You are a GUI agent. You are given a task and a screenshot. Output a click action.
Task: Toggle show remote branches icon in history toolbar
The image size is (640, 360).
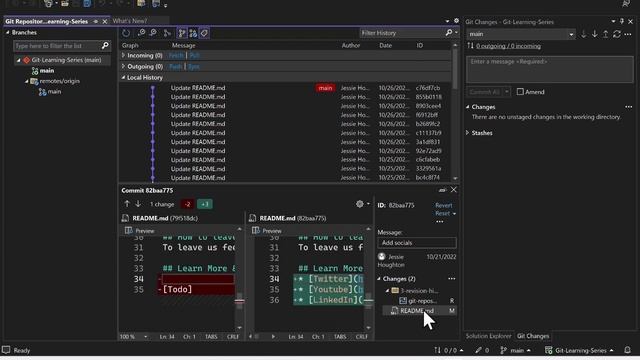(x=193, y=33)
